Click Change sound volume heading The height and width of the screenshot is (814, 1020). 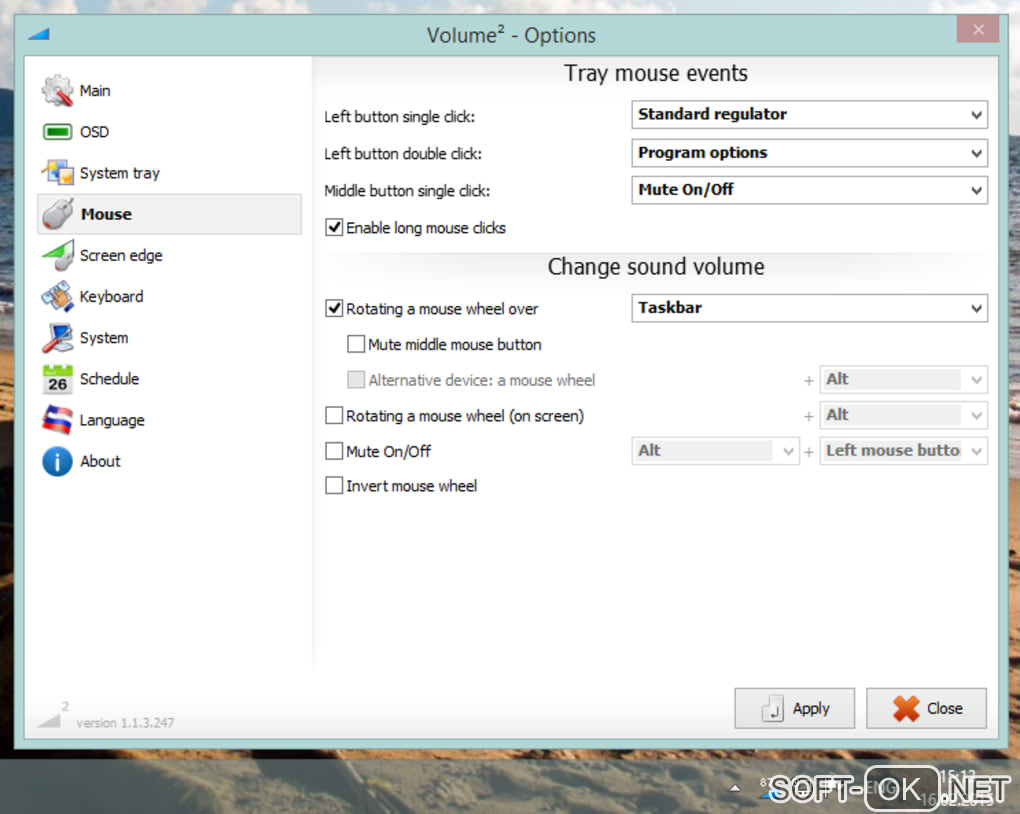(x=656, y=267)
